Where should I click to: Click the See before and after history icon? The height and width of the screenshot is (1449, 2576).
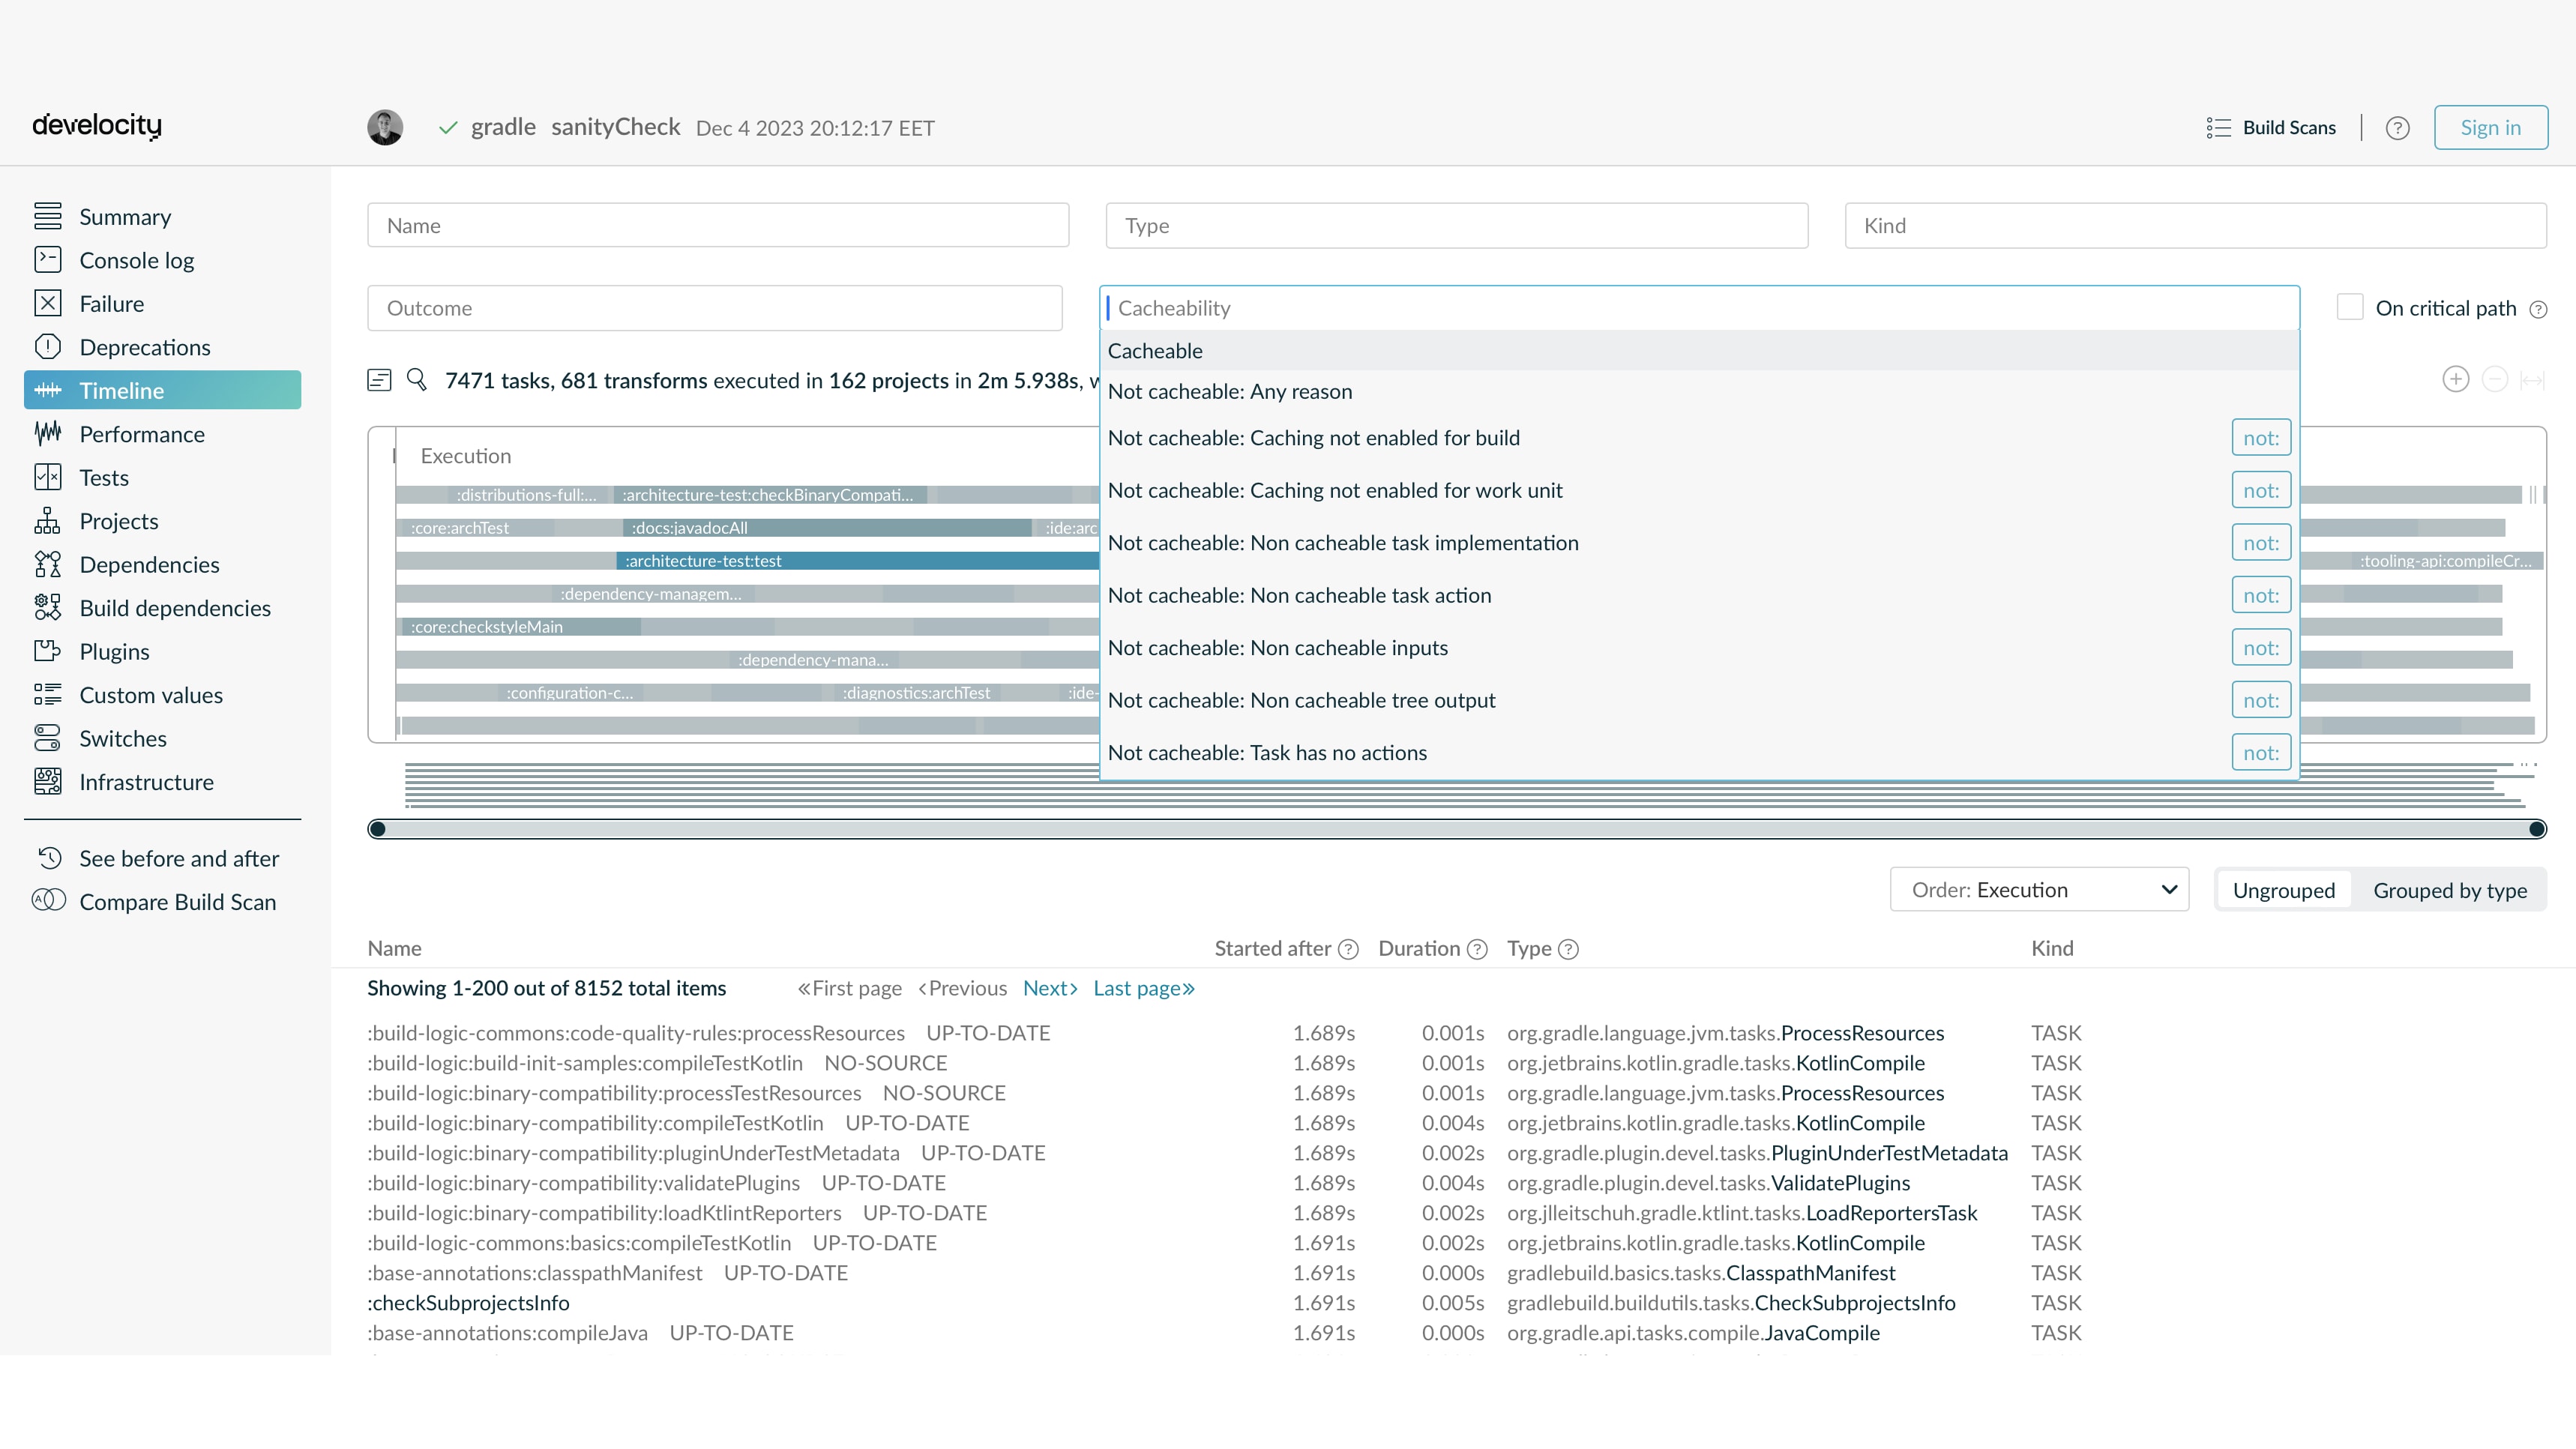50,858
